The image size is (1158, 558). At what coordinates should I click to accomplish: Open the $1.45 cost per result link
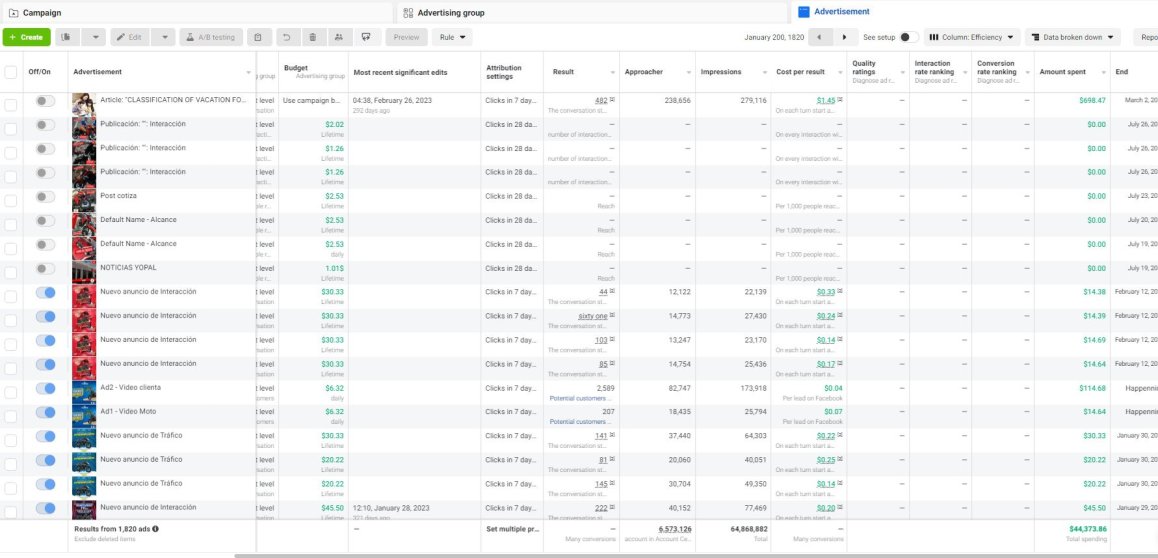826,100
